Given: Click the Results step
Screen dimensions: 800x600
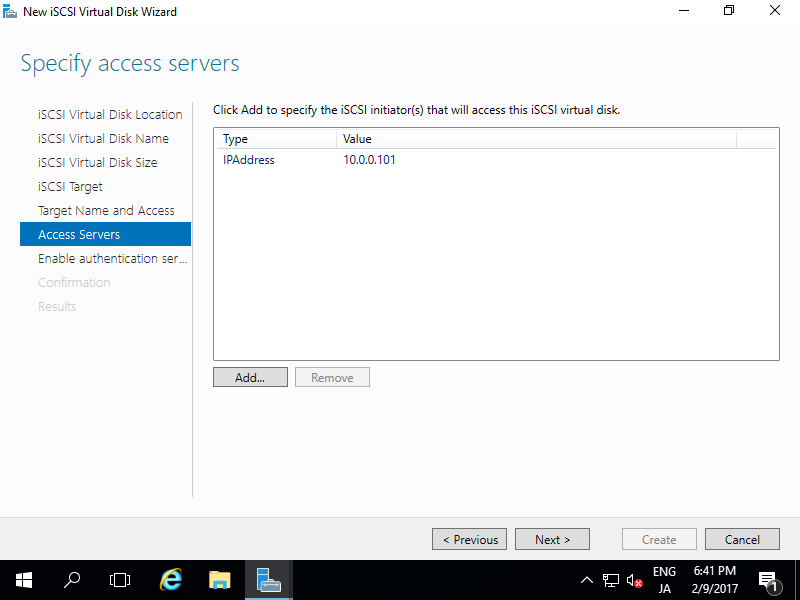Looking at the screenshot, I should [x=57, y=306].
